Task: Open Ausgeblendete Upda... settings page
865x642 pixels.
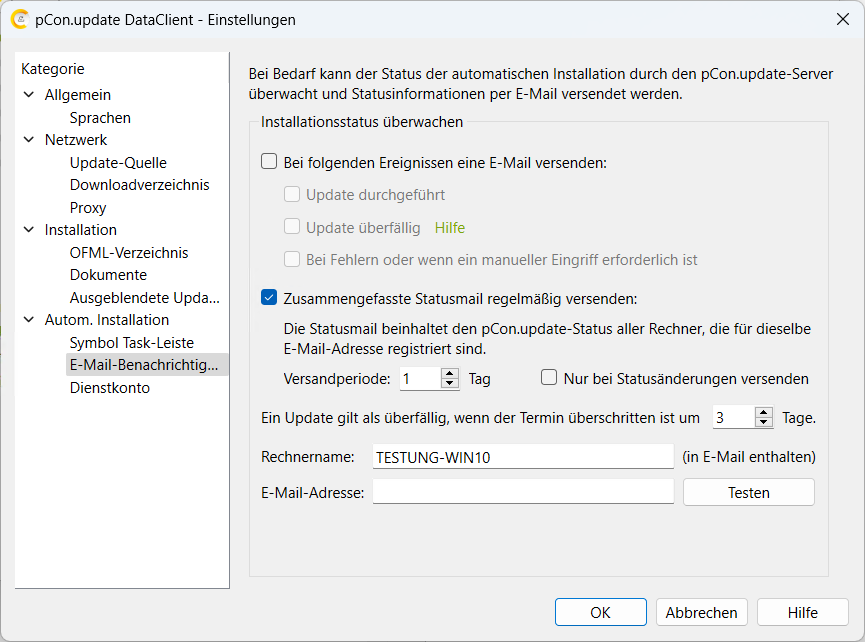Action: click(x=145, y=298)
